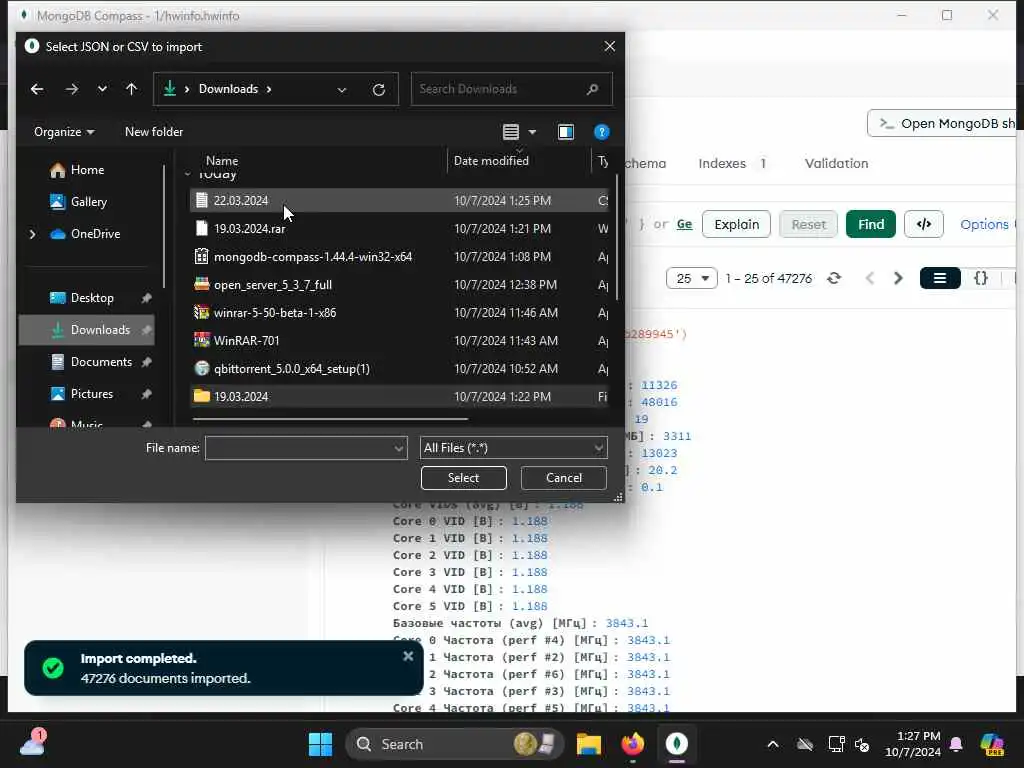Image resolution: width=1024 pixels, height=768 pixels.
Task: Switch to list document view
Action: 940,279
